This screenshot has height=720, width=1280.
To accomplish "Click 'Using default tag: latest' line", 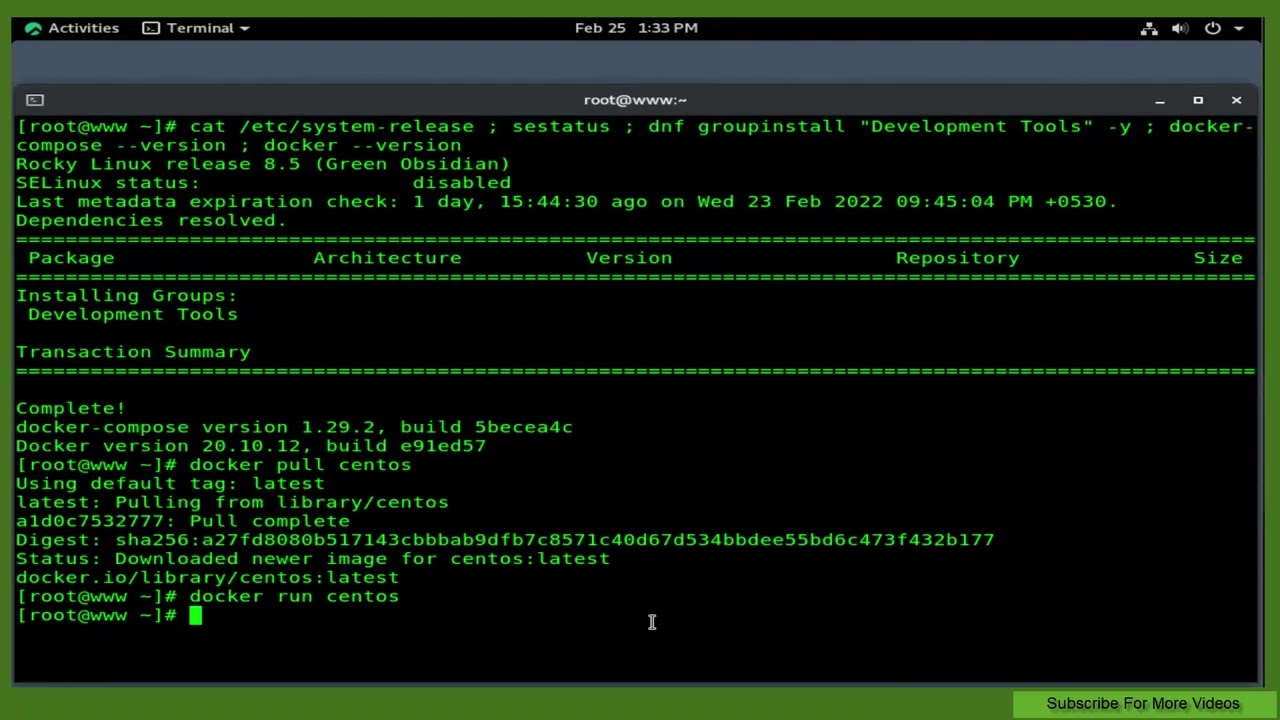I will pyautogui.click(x=170, y=484).
